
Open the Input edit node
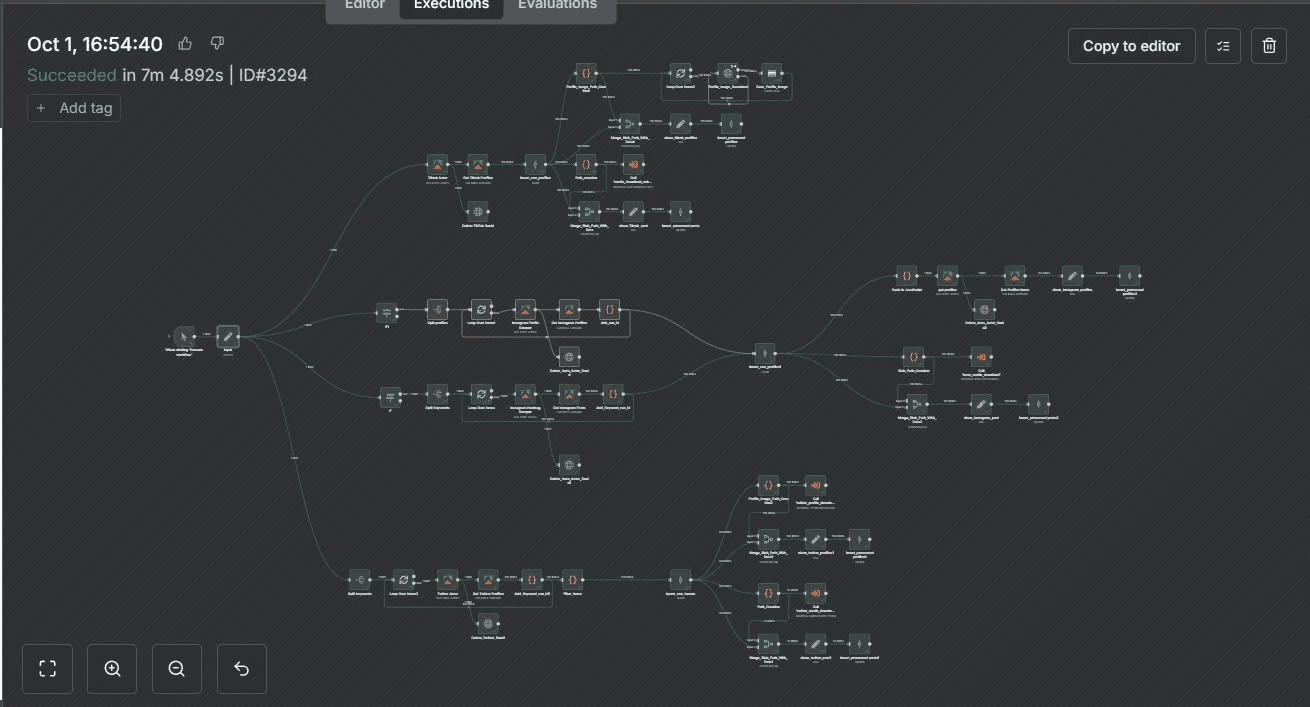(x=228, y=336)
